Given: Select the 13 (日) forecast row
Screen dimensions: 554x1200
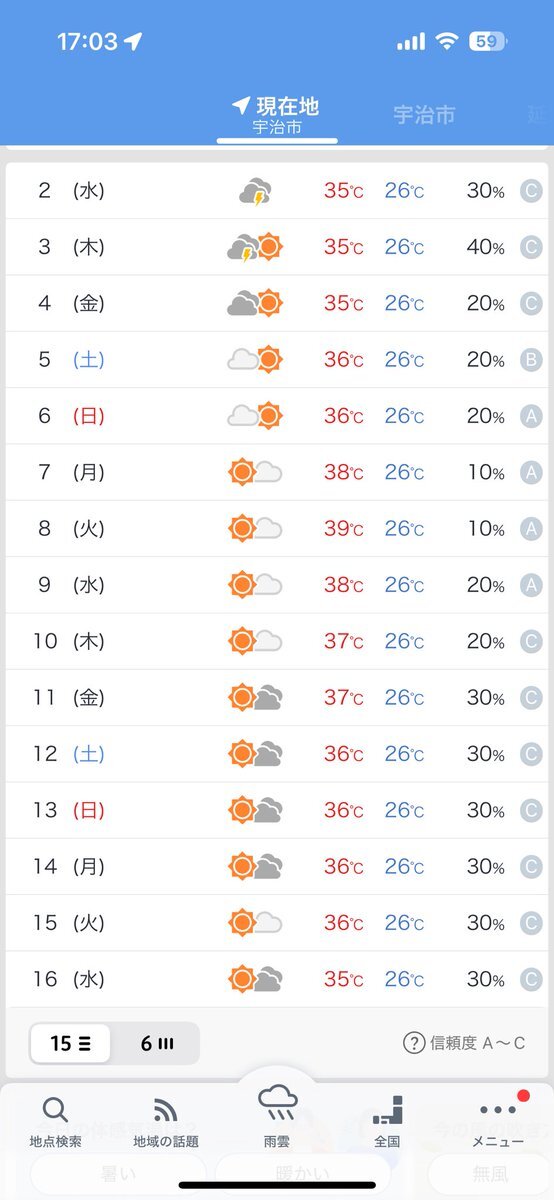Looking at the screenshot, I should (277, 810).
